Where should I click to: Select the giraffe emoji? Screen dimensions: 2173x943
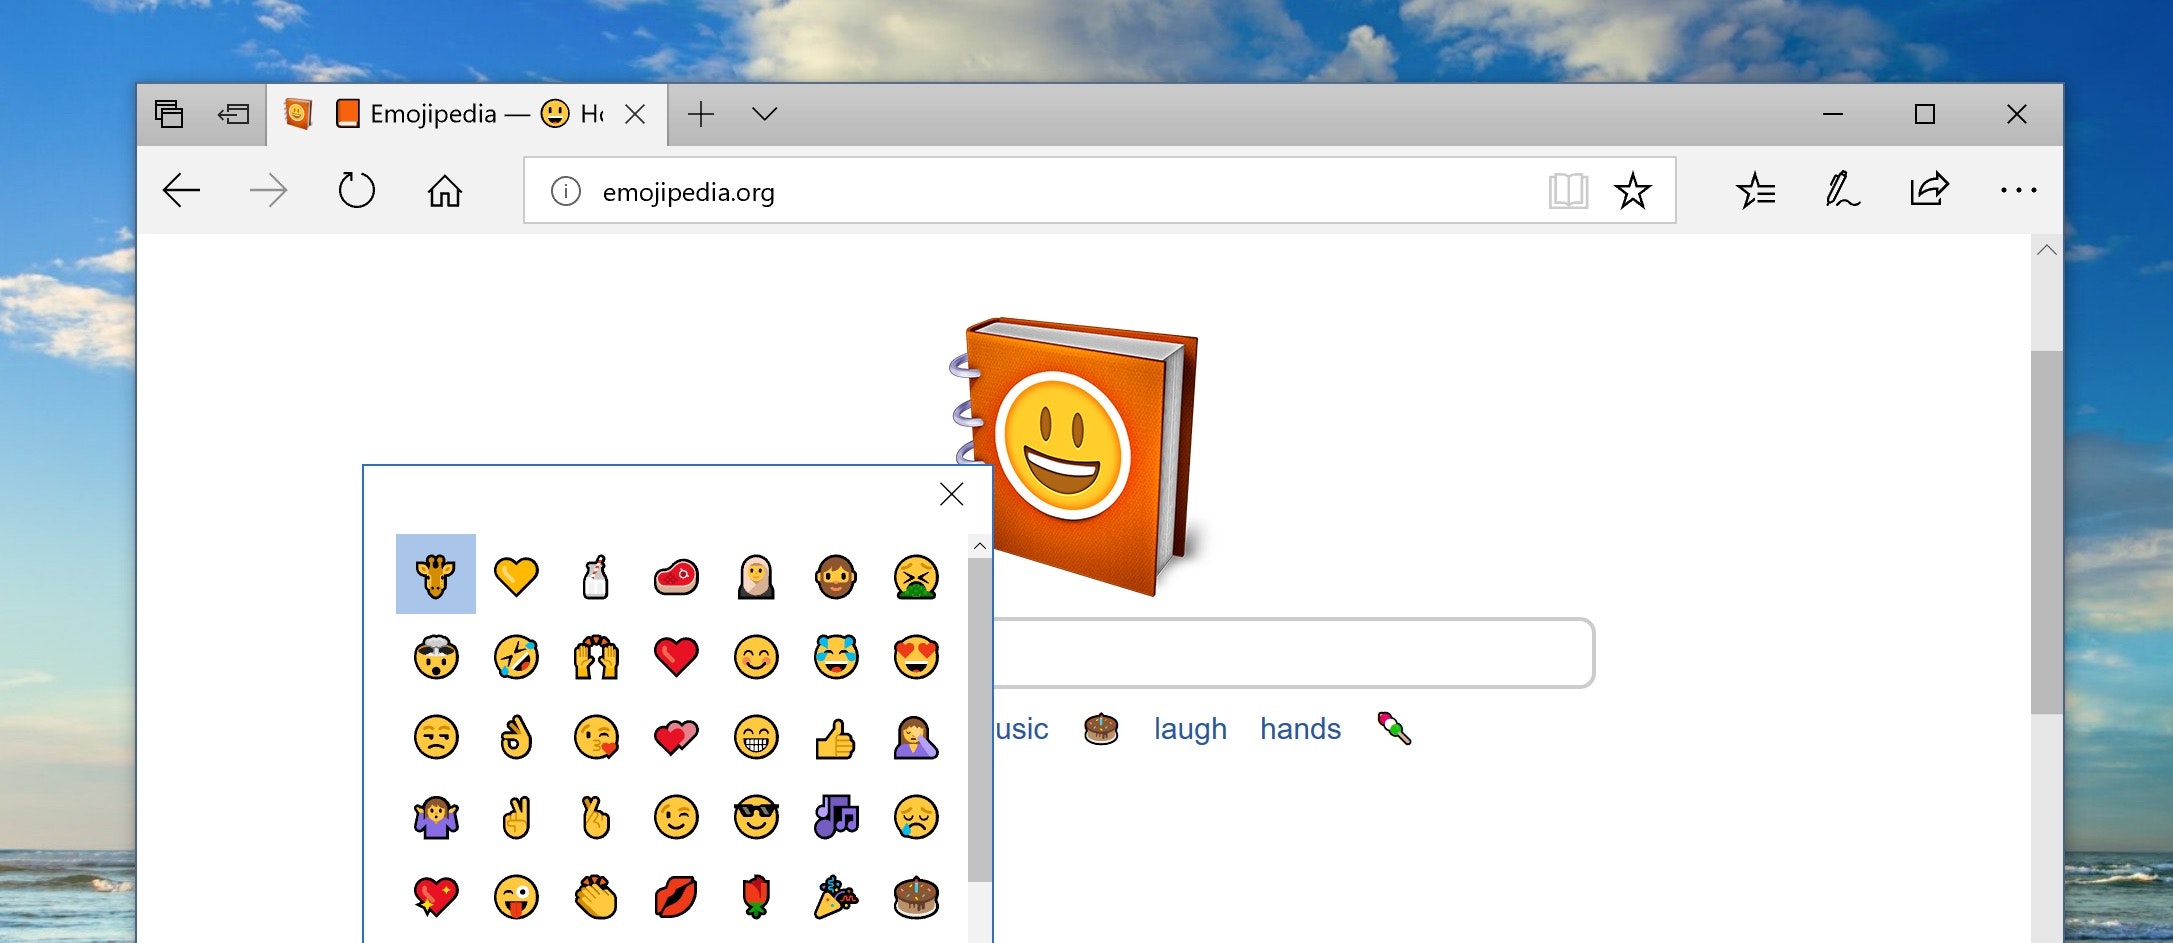tap(434, 575)
